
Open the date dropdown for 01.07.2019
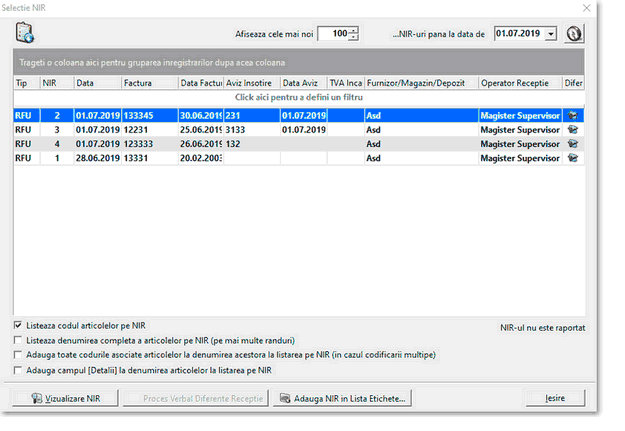click(x=550, y=34)
